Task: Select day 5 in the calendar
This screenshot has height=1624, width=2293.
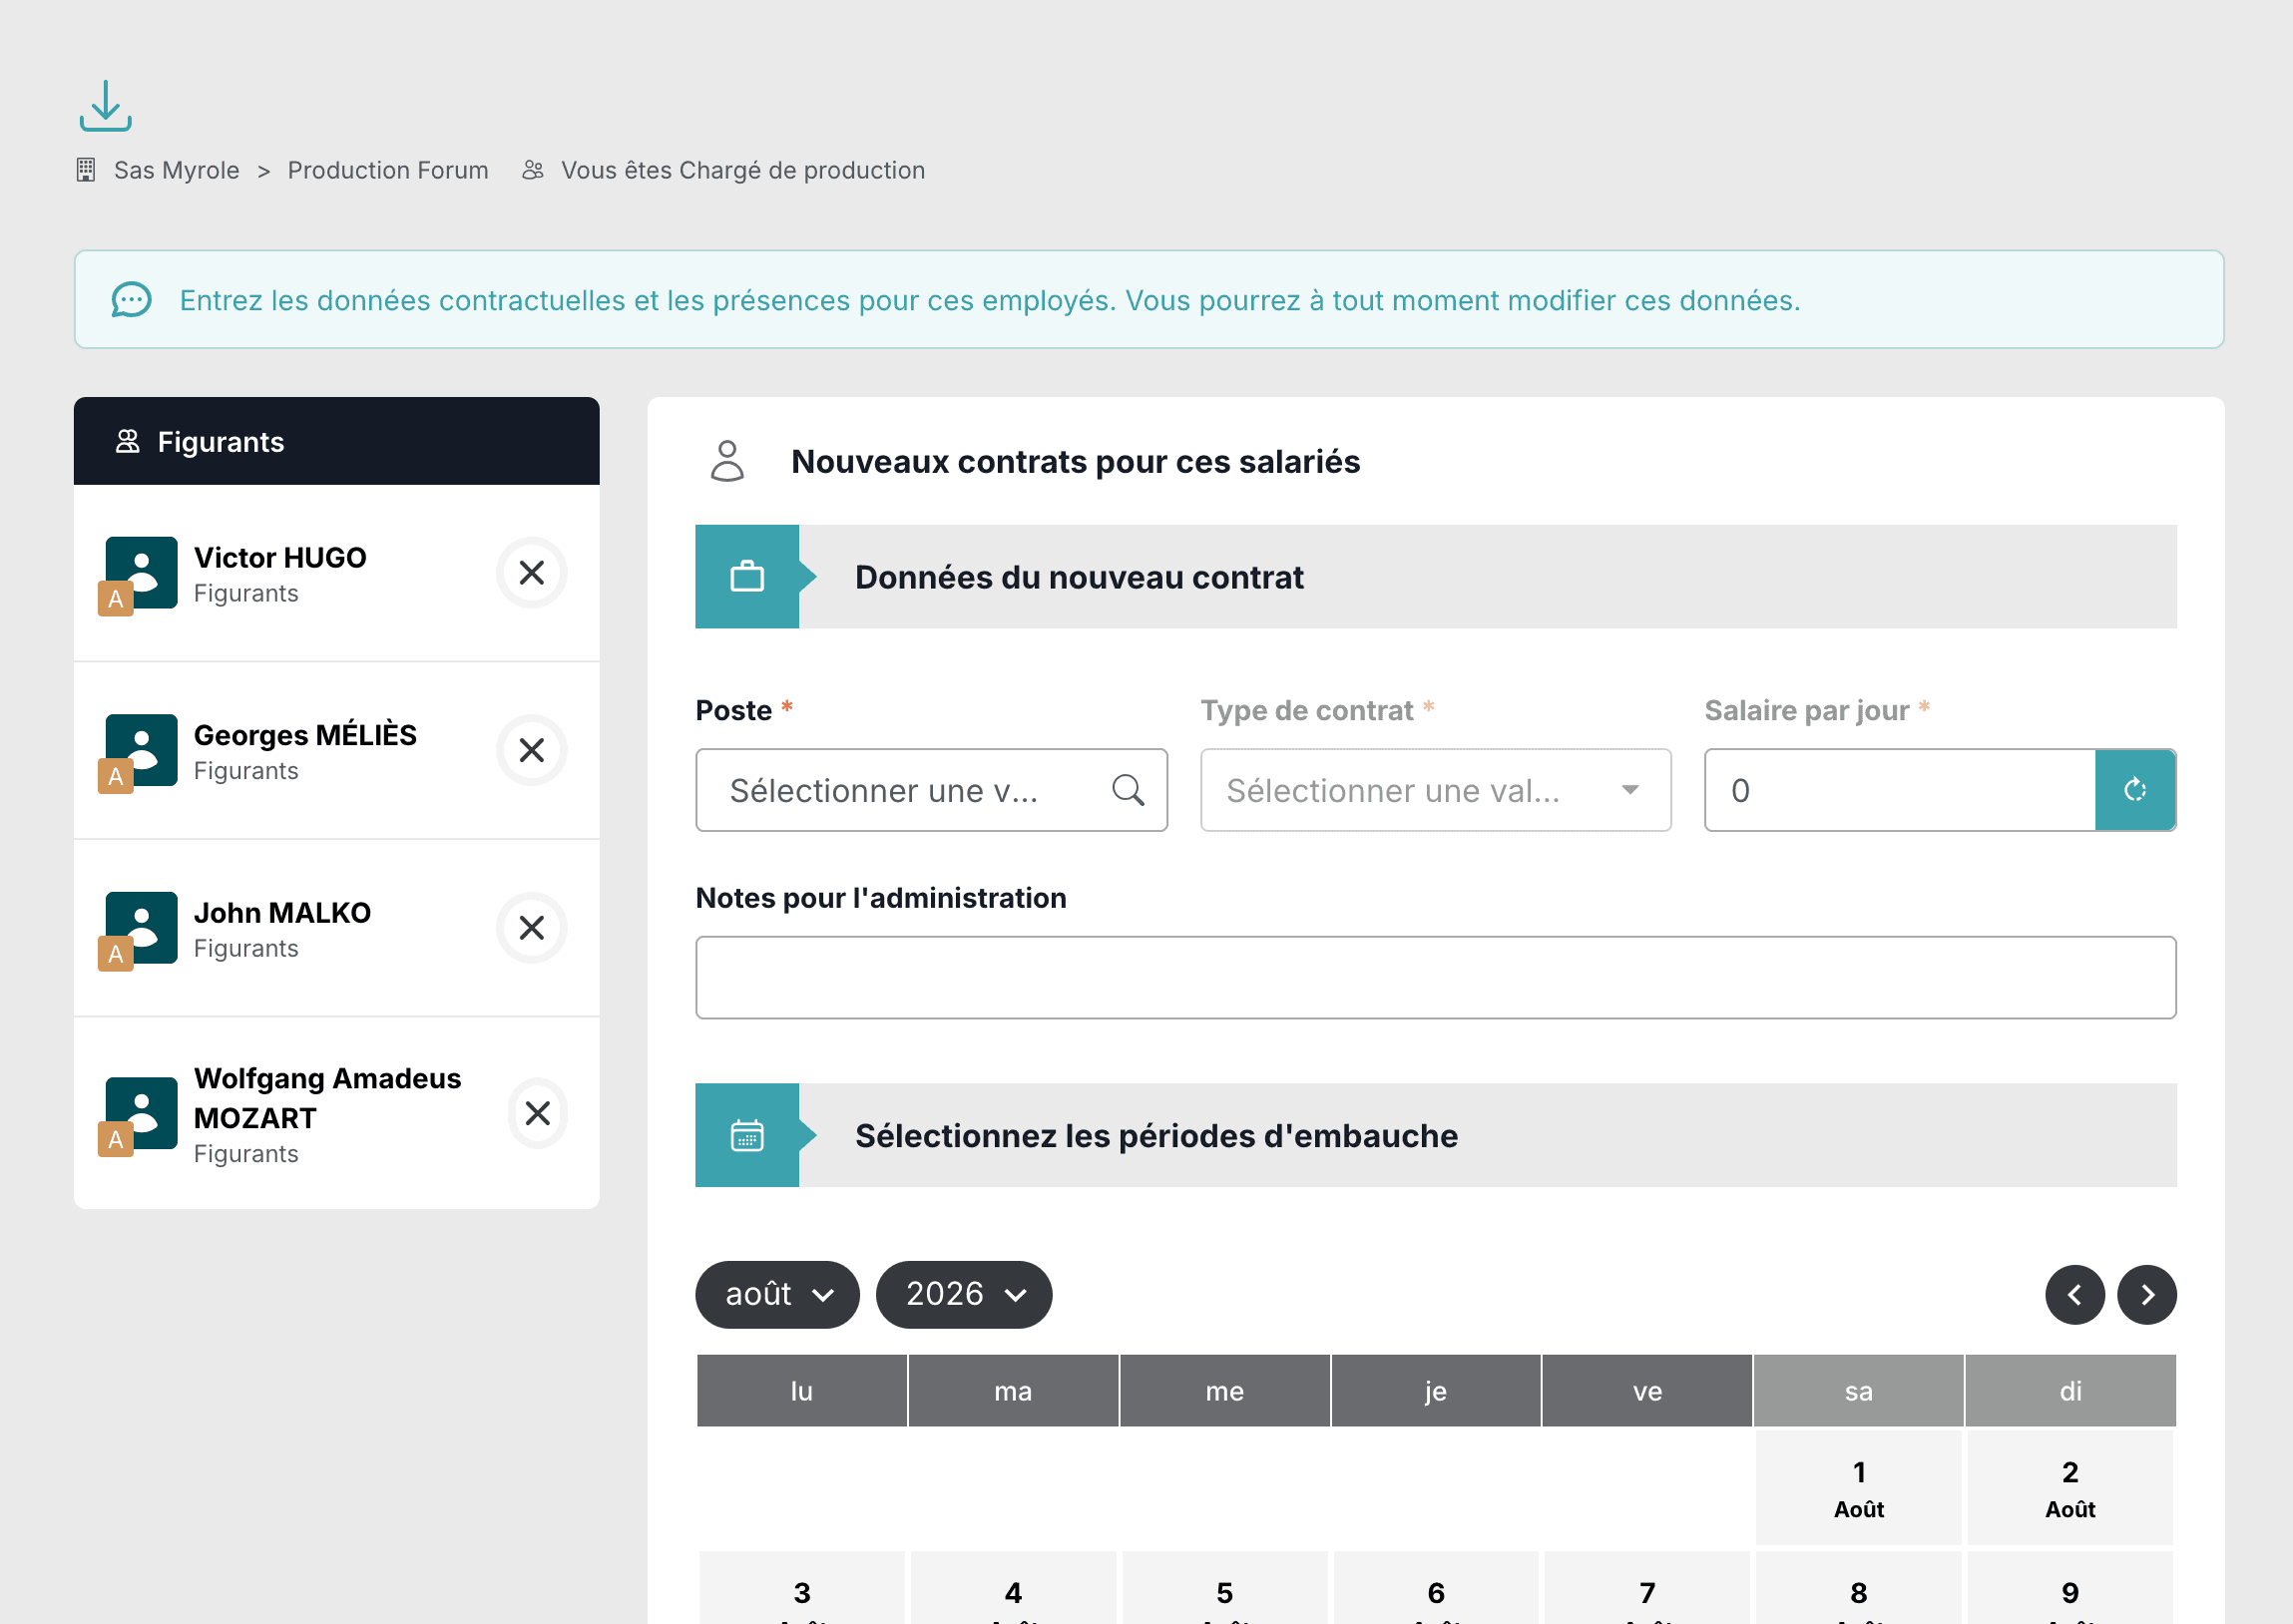Action: point(1225,1588)
